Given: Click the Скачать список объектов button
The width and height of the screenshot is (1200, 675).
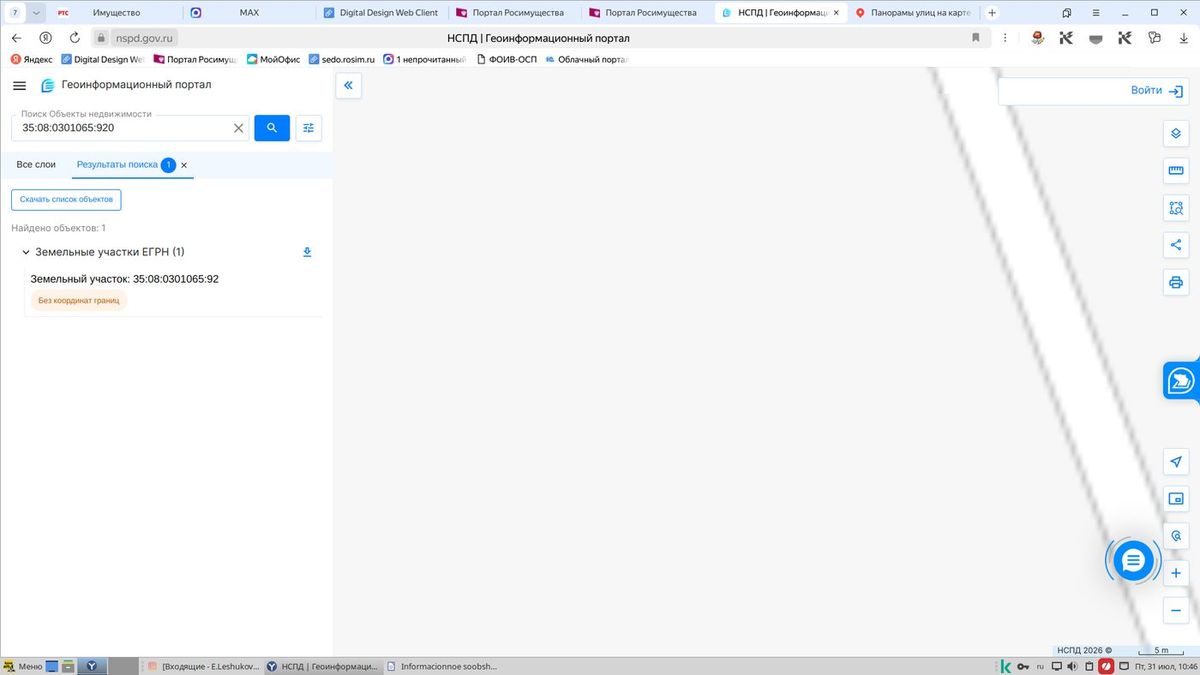Looking at the screenshot, I should pyautogui.click(x=66, y=200).
